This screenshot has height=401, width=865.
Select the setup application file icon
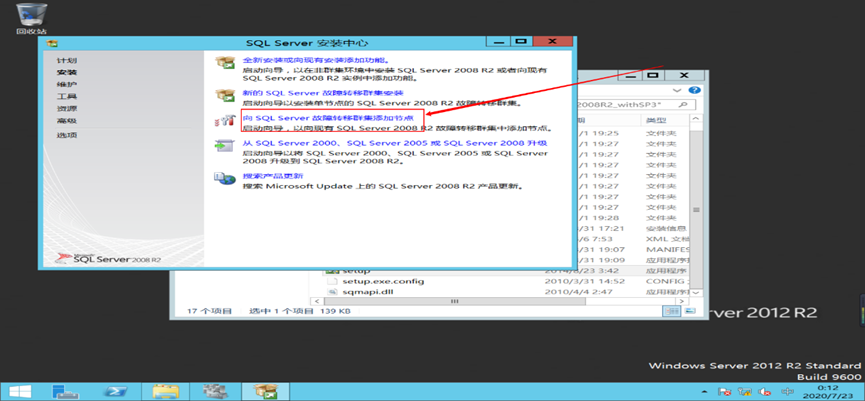(x=331, y=271)
